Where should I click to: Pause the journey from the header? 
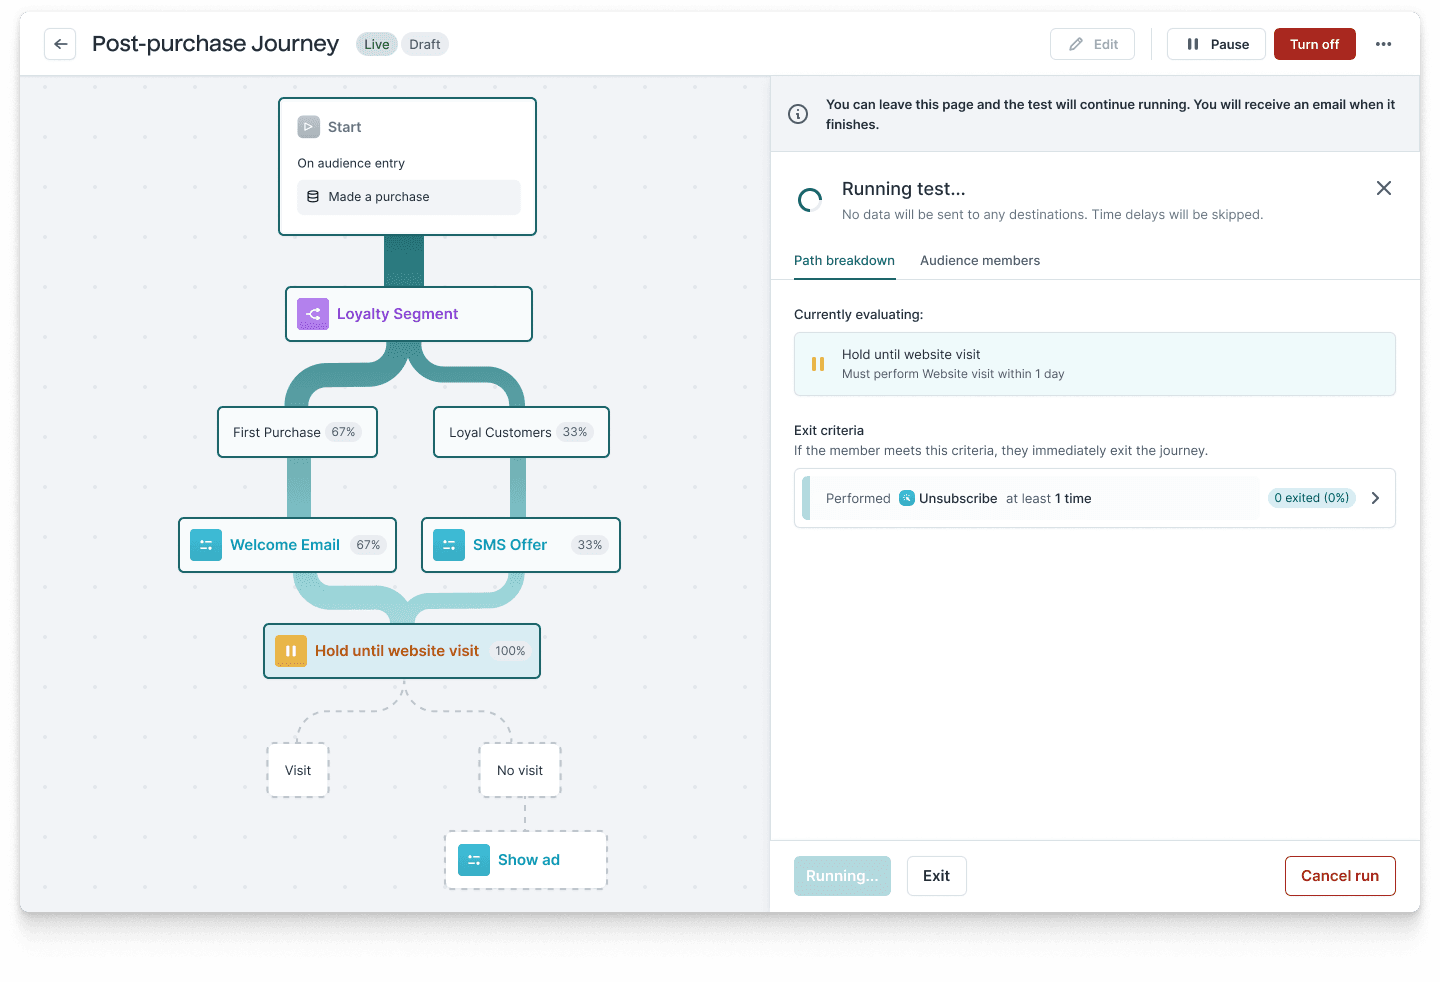coord(1216,44)
